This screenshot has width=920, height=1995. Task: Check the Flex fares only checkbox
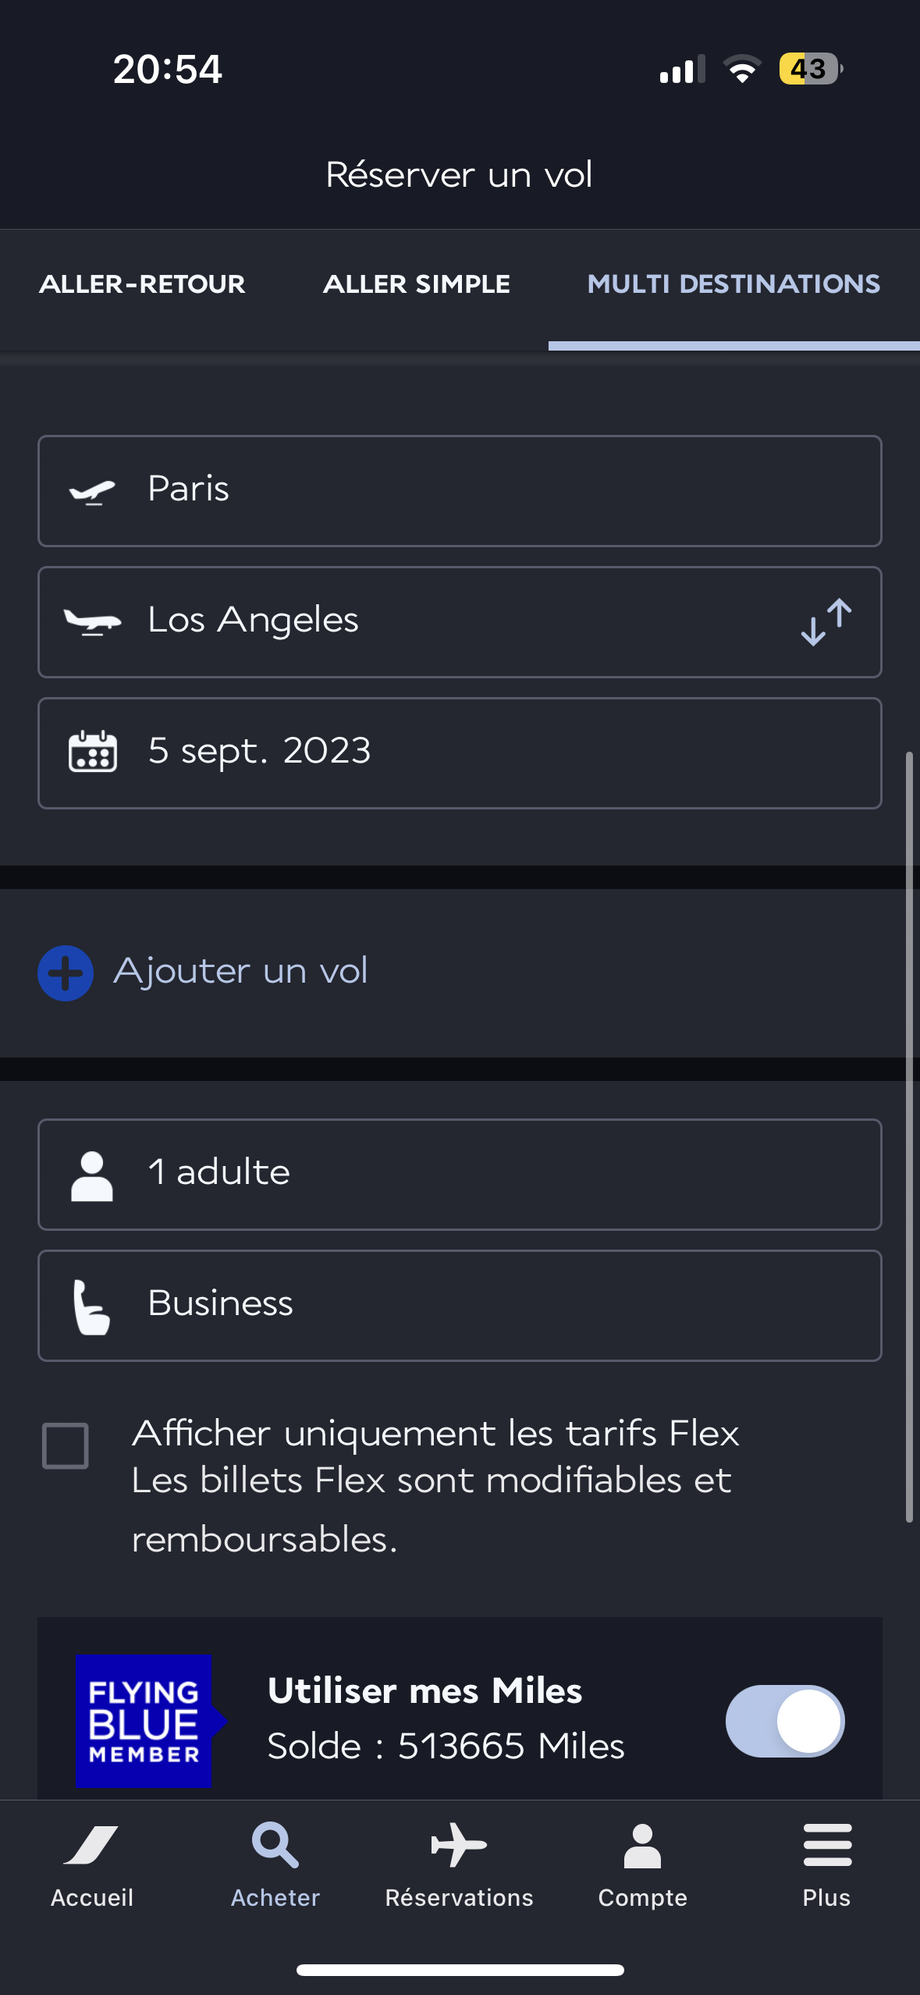[x=66, y=1446]
